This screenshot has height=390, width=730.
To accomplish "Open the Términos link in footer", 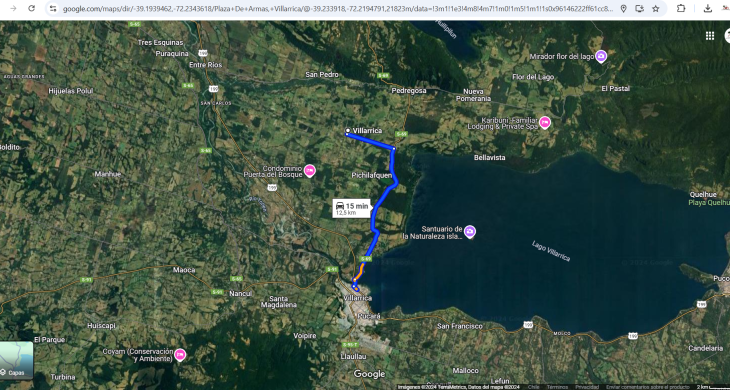I will point(557,387).
